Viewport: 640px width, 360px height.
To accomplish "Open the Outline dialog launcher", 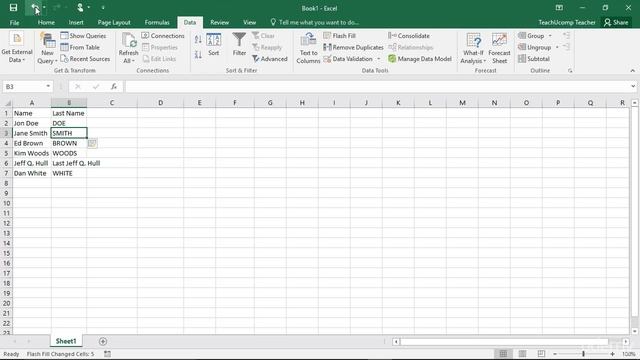I will point(570,71).
